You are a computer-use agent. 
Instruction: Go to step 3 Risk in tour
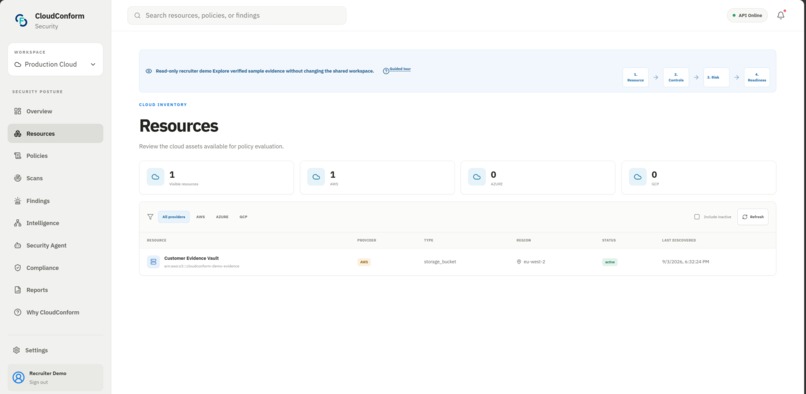click(716, 77)
